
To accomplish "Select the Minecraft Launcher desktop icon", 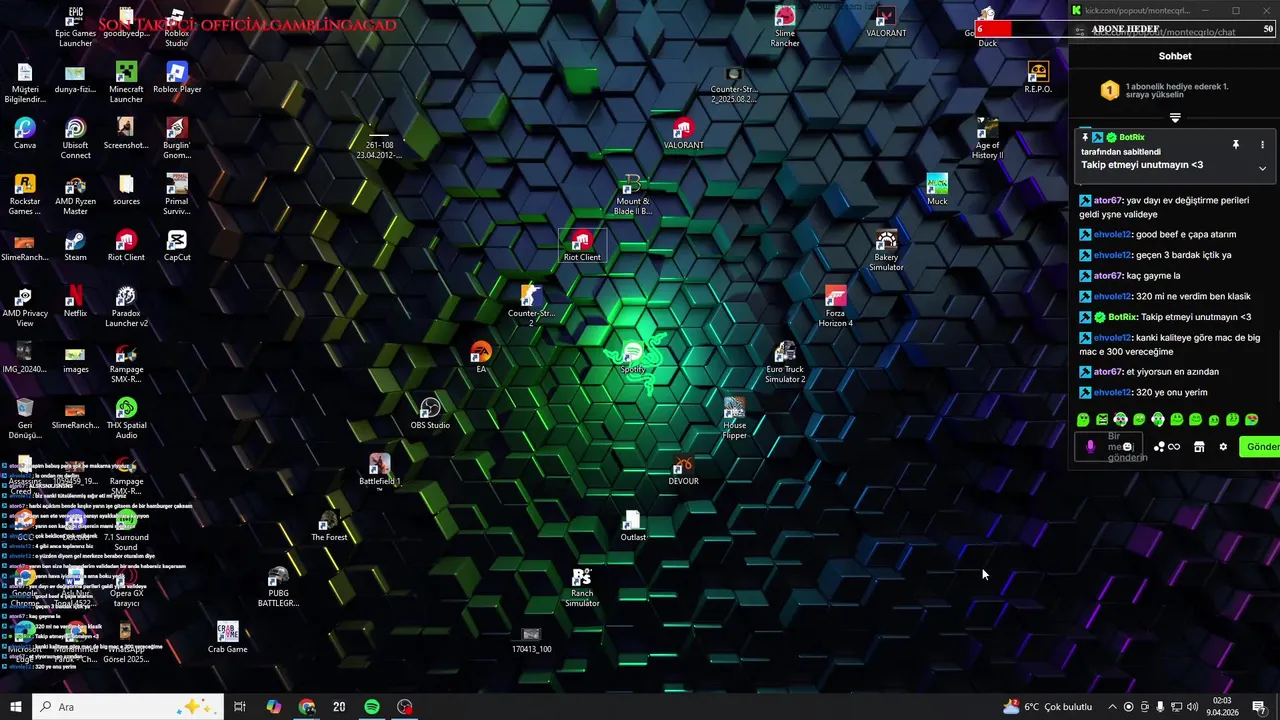I will pyautogui.click(x=126, y=83).
